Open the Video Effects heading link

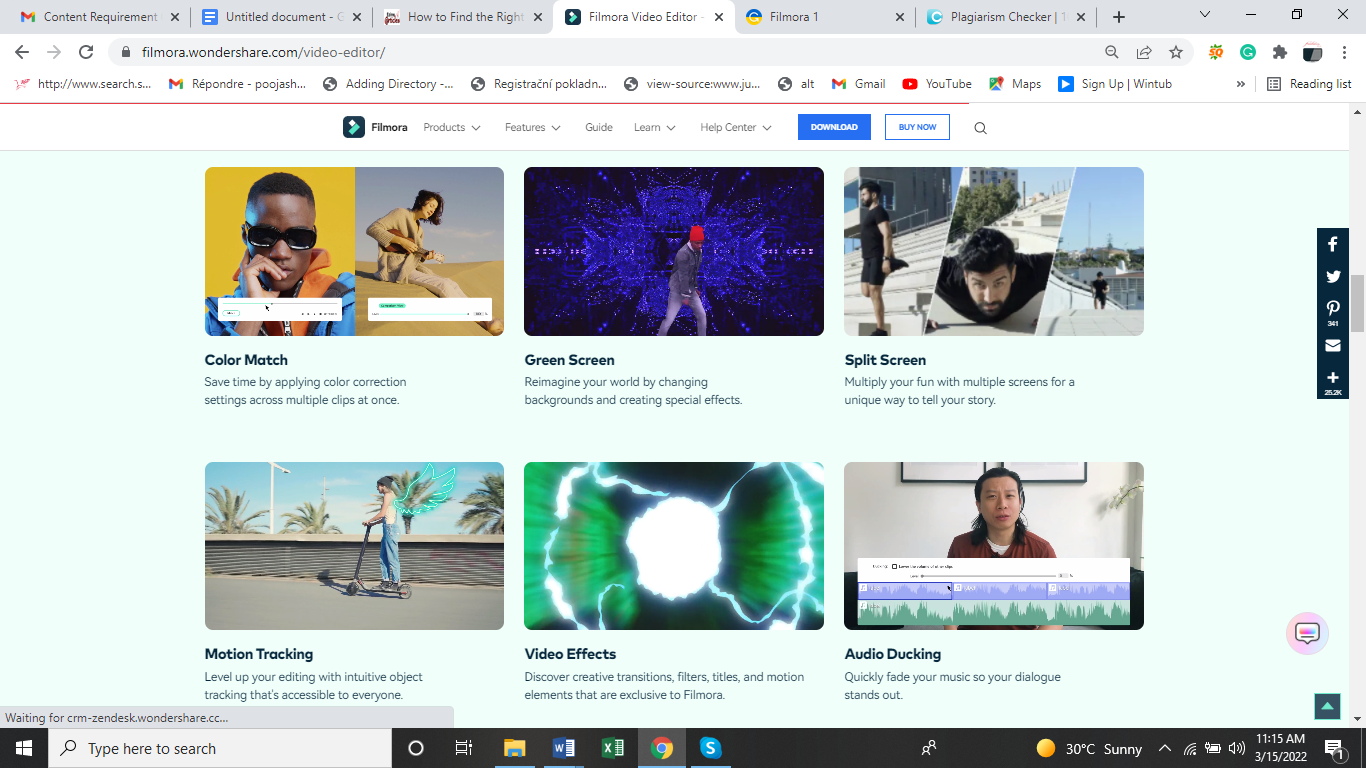(x=570, y=654)
